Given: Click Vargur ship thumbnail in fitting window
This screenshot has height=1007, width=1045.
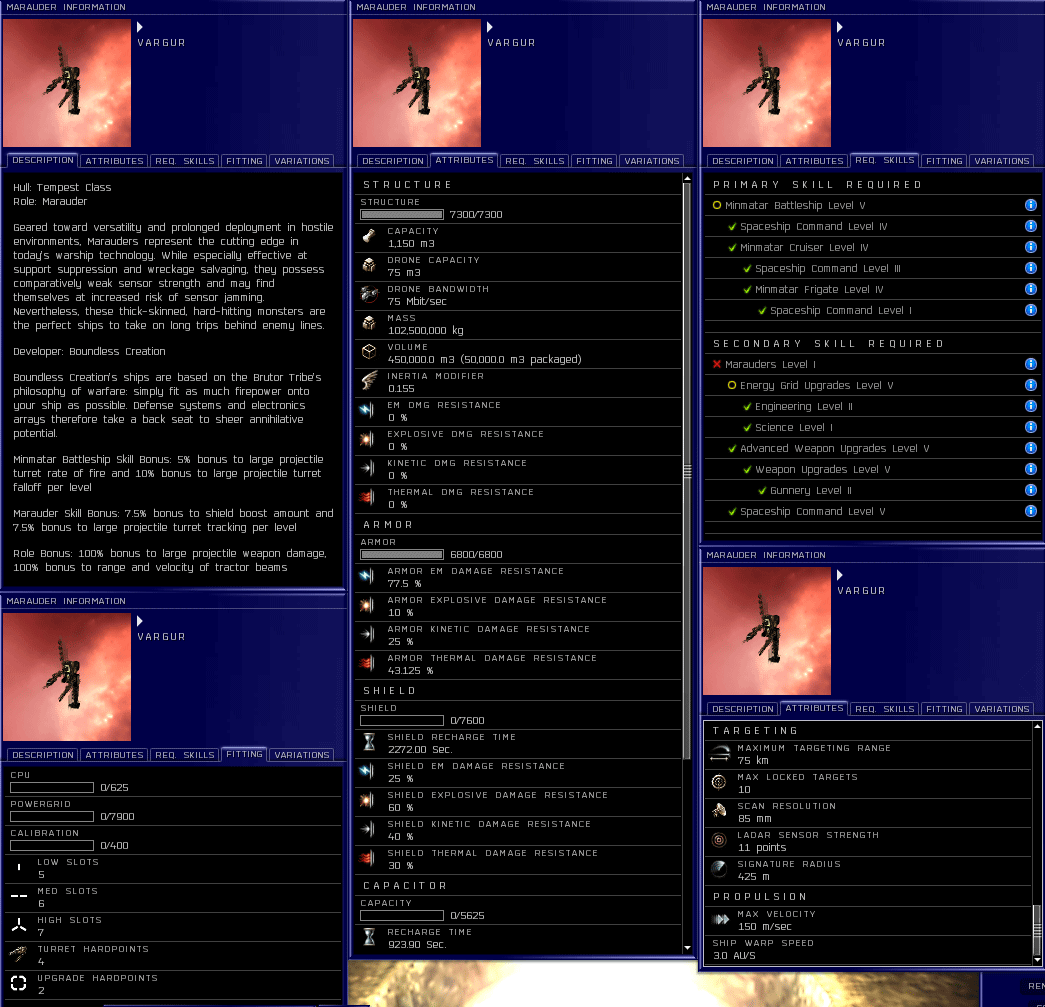Looking at the screenshot, I should pyautogui.click(x=67, y=676).
